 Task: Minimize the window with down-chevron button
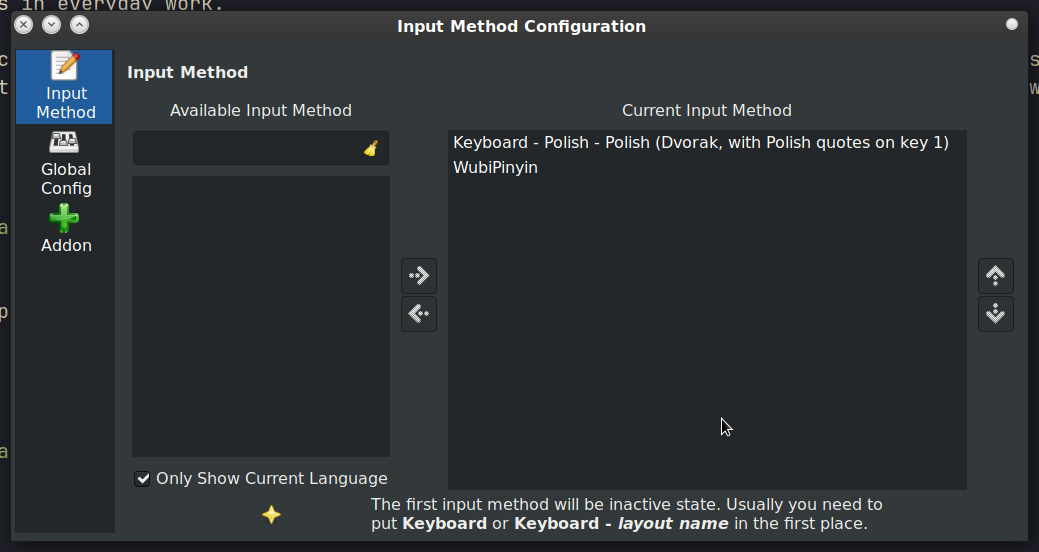(x=51, y=25)
